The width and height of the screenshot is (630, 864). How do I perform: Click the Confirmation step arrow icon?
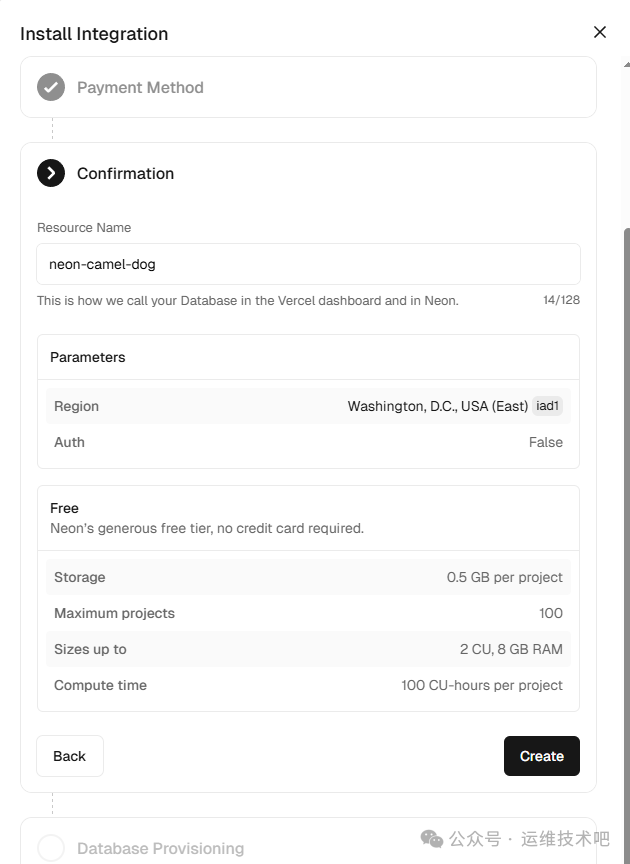(x=51, y=173)
